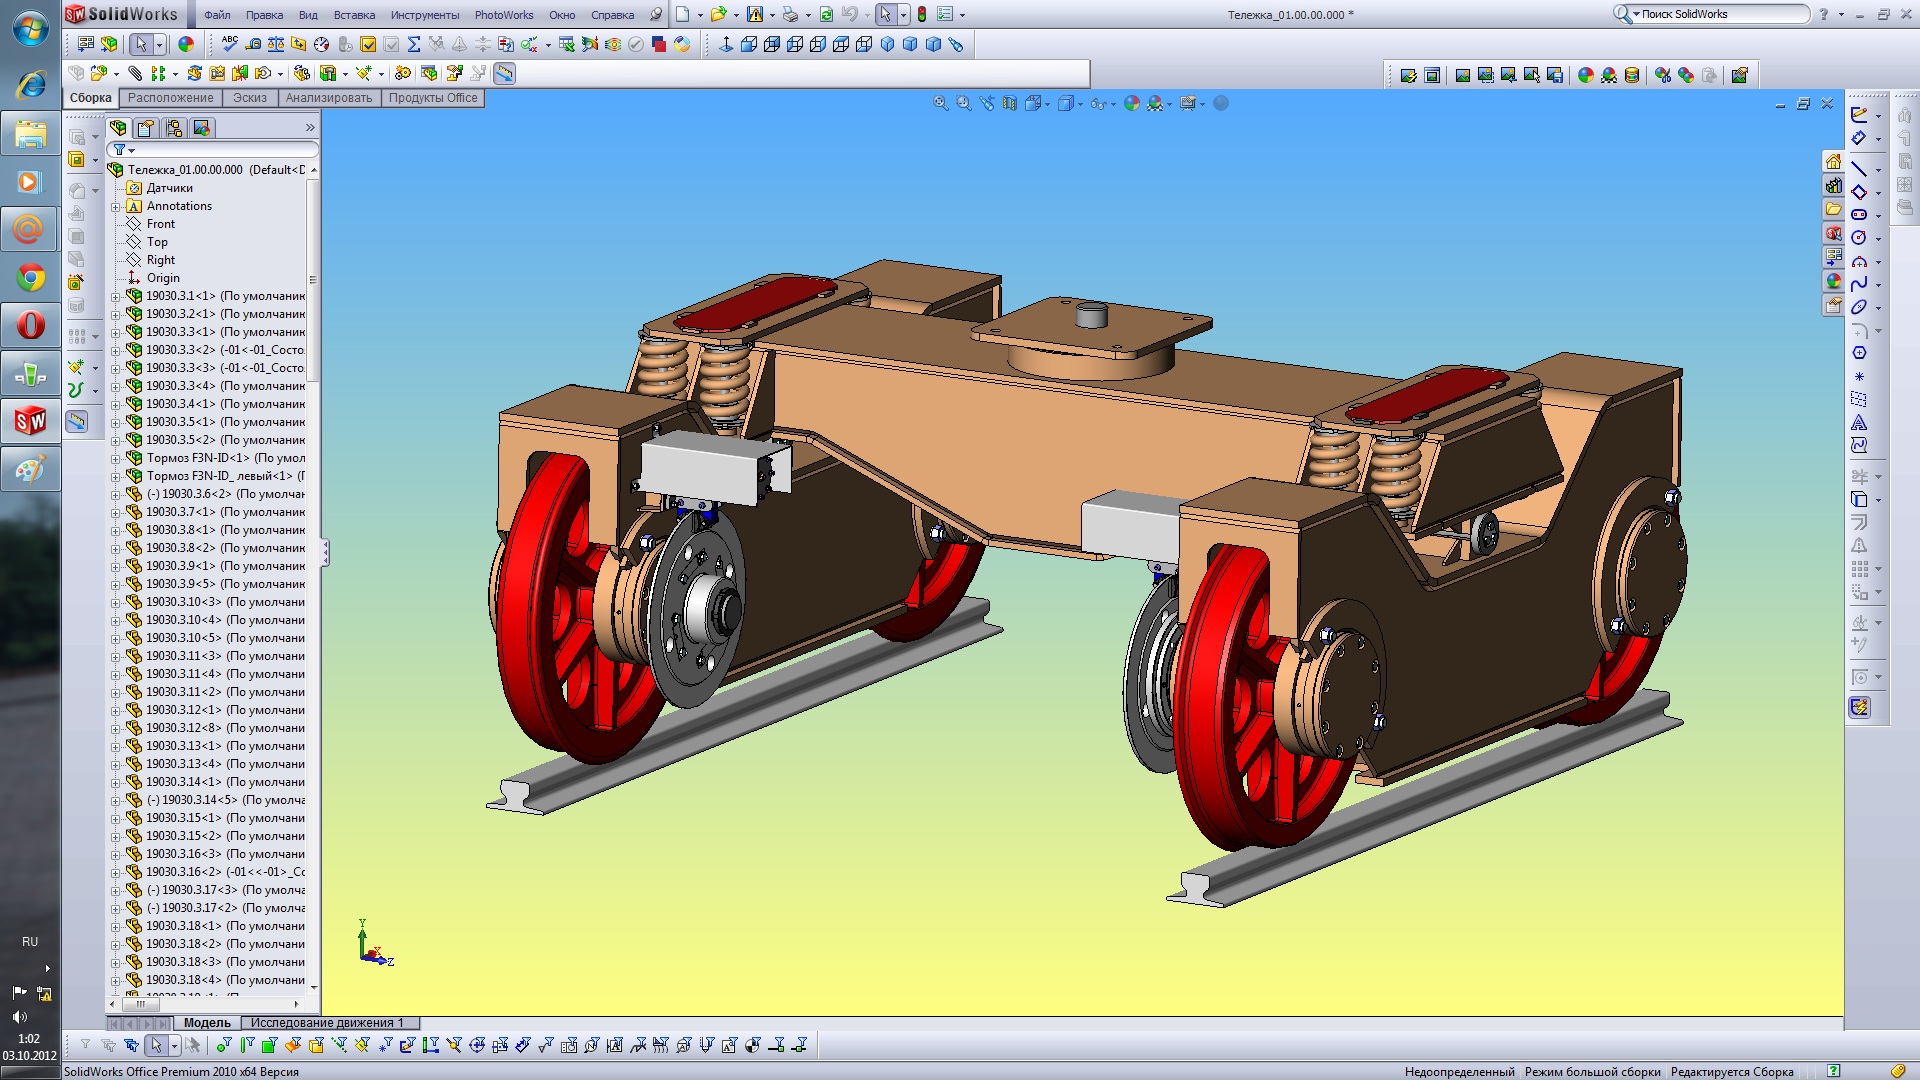
Task: Open the PropertyManager tab icon
Action: point(146,128)
